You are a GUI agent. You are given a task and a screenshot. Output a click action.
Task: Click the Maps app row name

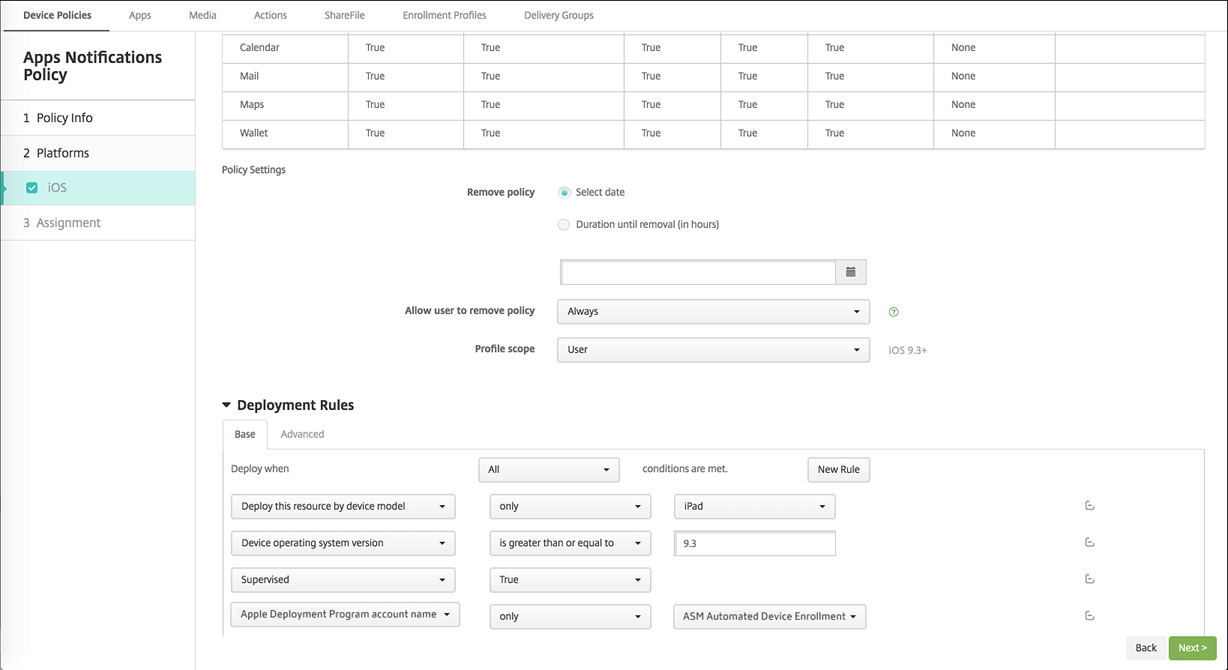pyautogui.click(x=252, y=104)
